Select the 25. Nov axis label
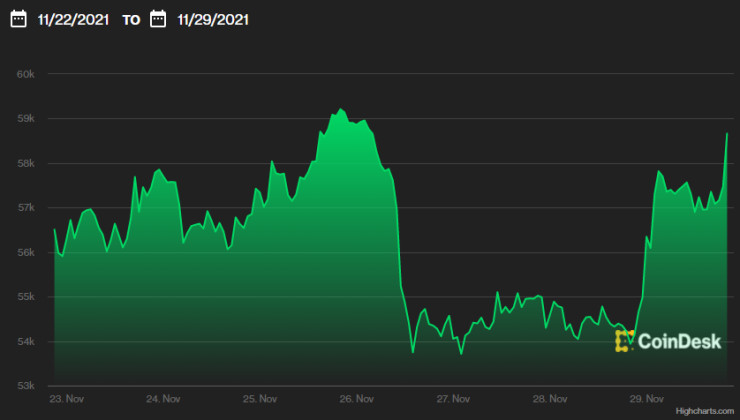740x420 pixels. (x=261, y=397)
